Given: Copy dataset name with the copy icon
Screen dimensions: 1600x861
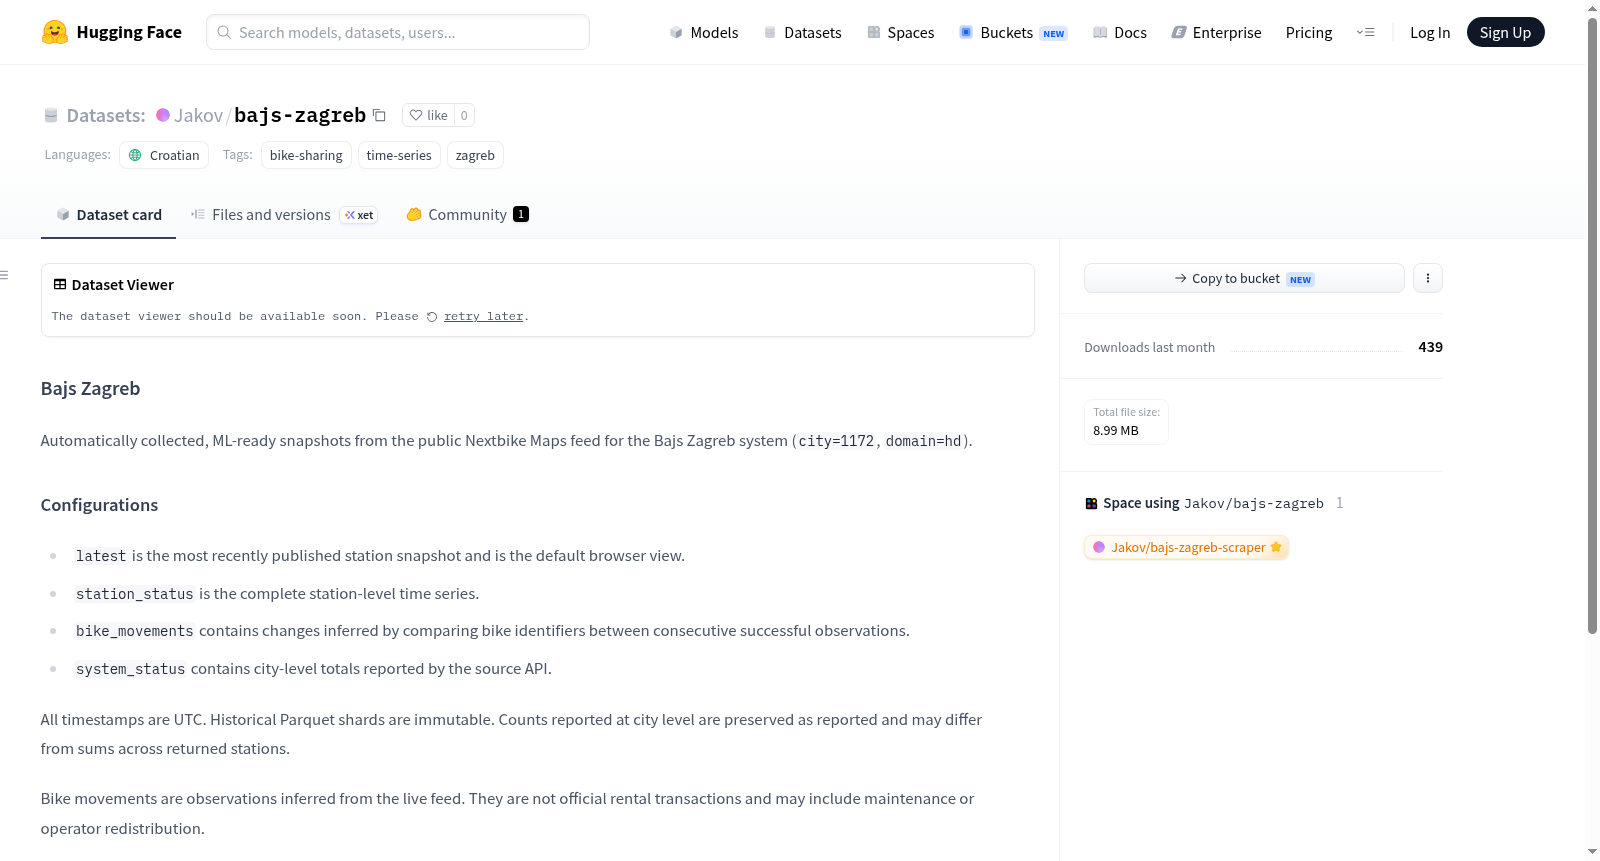Looking at the screenshot, I should (379, 115).
